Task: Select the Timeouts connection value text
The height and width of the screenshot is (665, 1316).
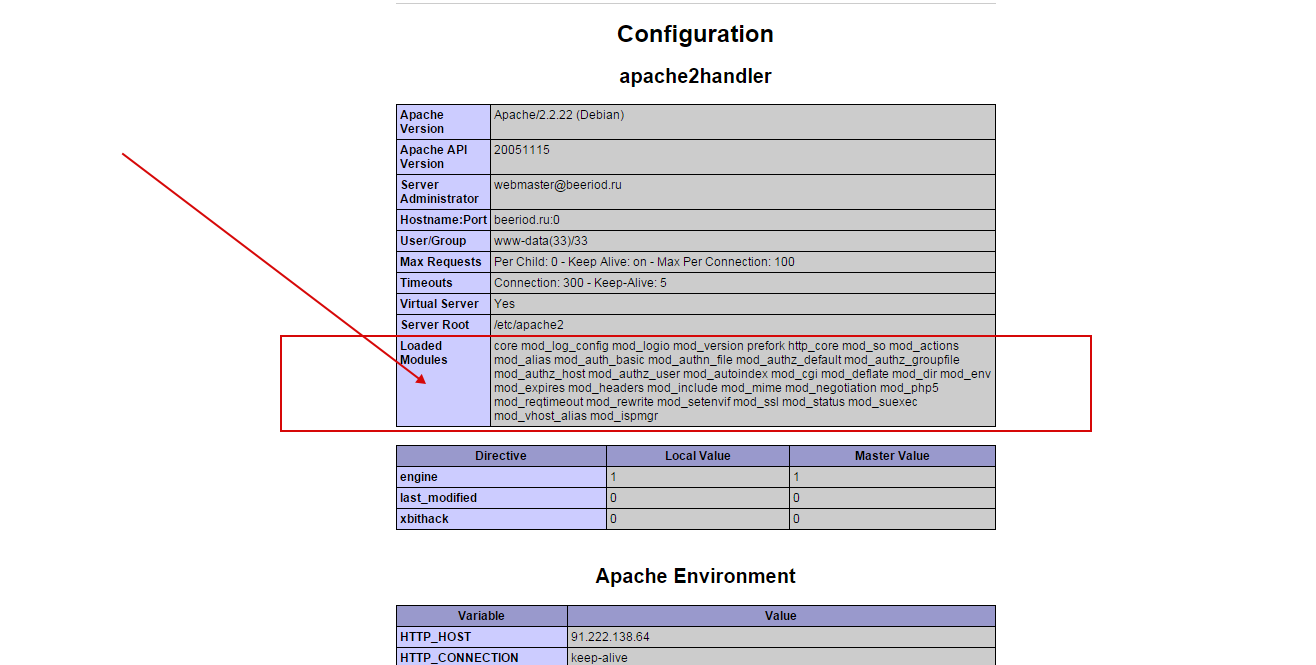Action: 580,283
